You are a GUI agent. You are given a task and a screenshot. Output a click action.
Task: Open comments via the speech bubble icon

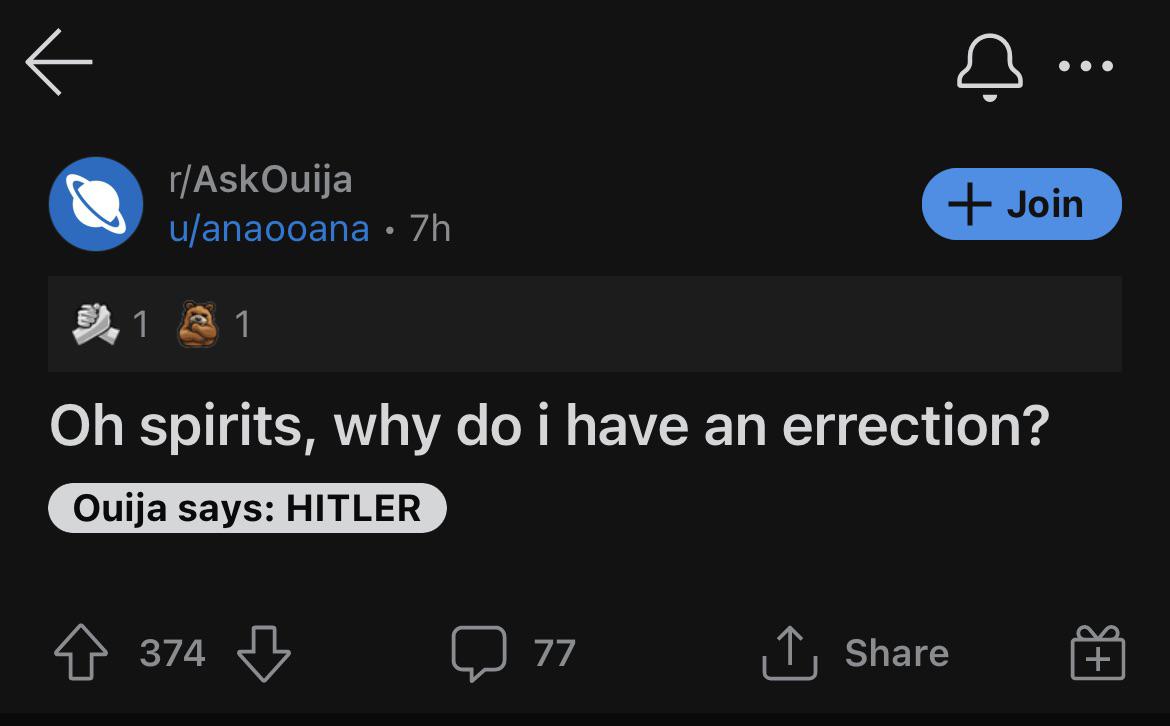[x=479, y=654]
